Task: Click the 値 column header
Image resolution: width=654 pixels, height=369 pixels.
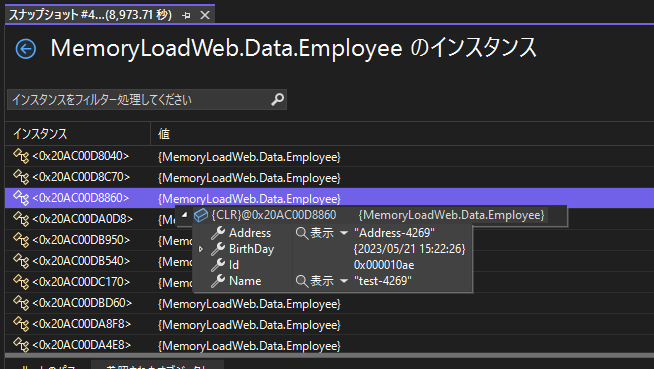Action: tap(164, 134)
